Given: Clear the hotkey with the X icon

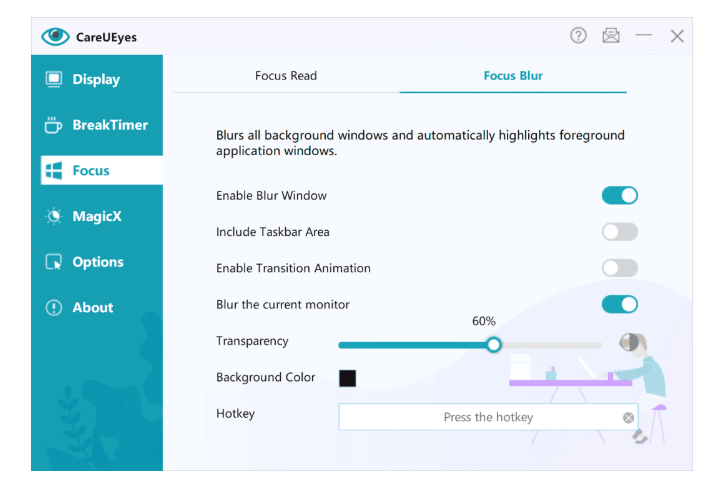Looking at the screenshot, I should [x=628, y=418].
